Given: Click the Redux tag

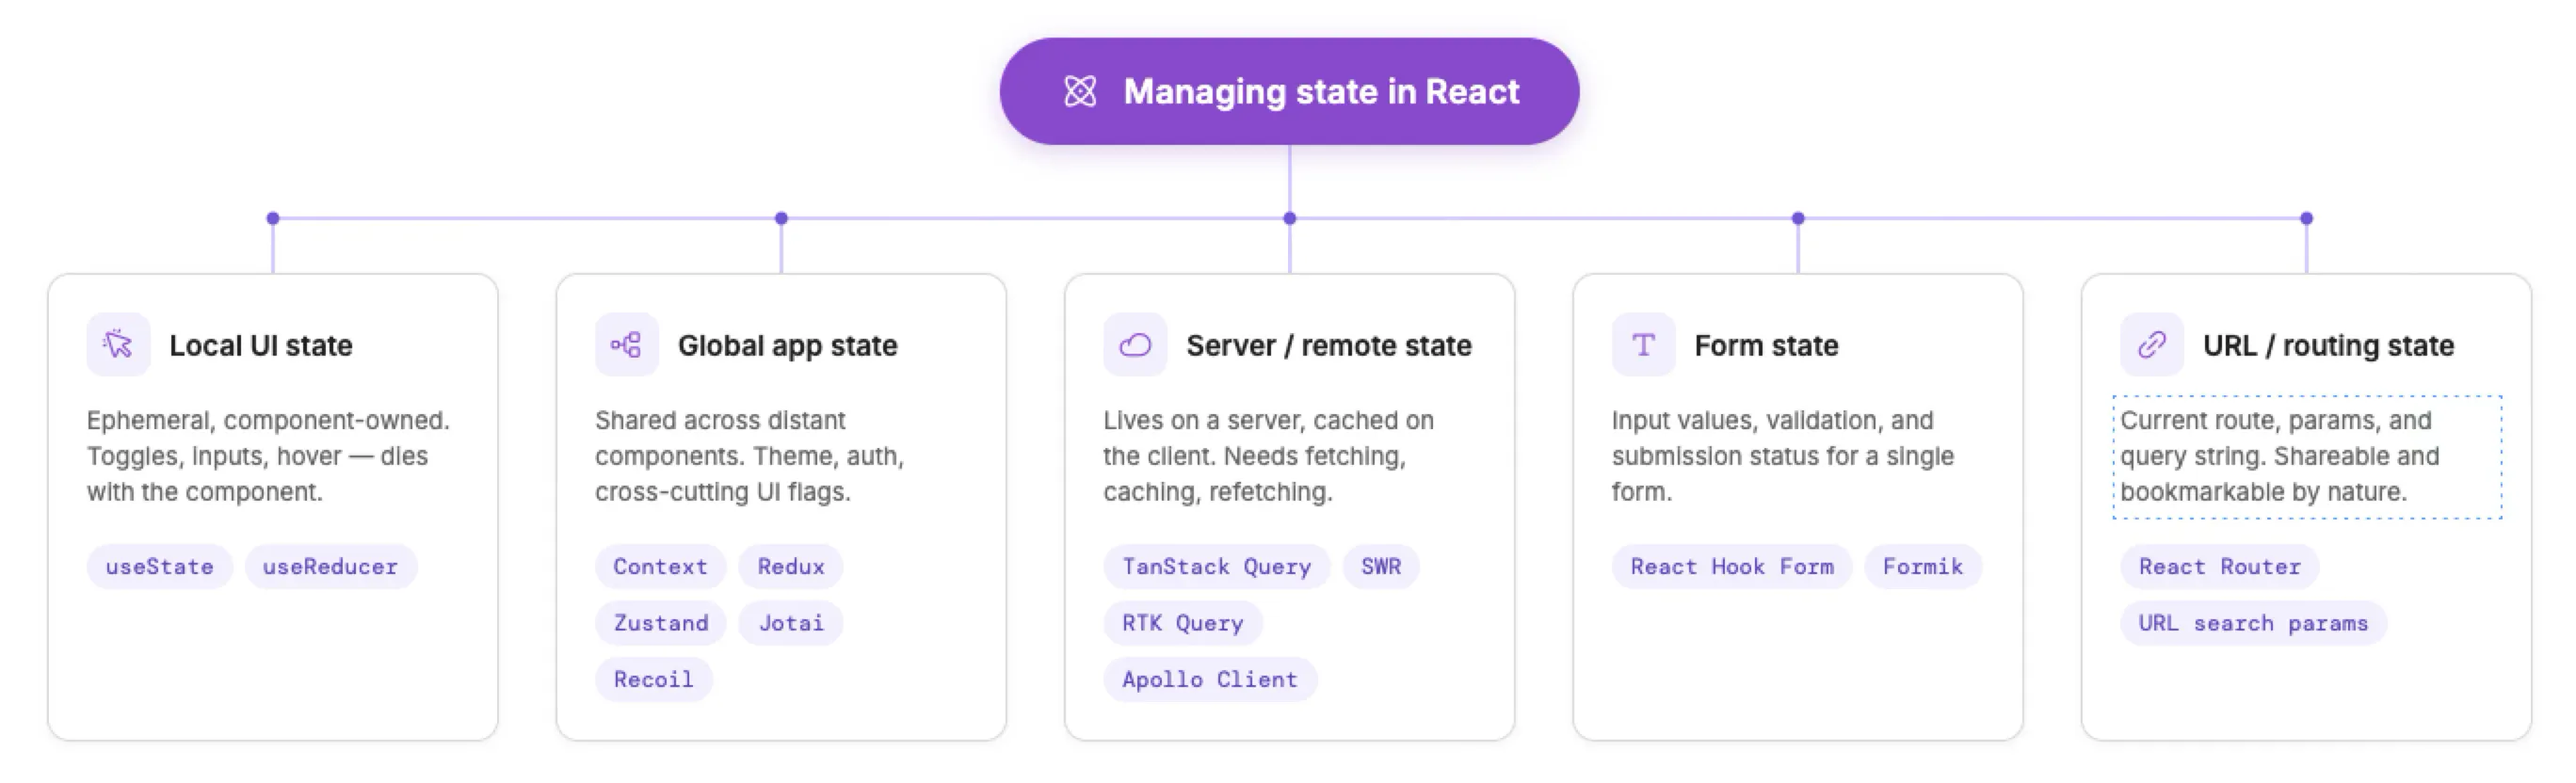Looking at the screenshot, I should (791, 567).
